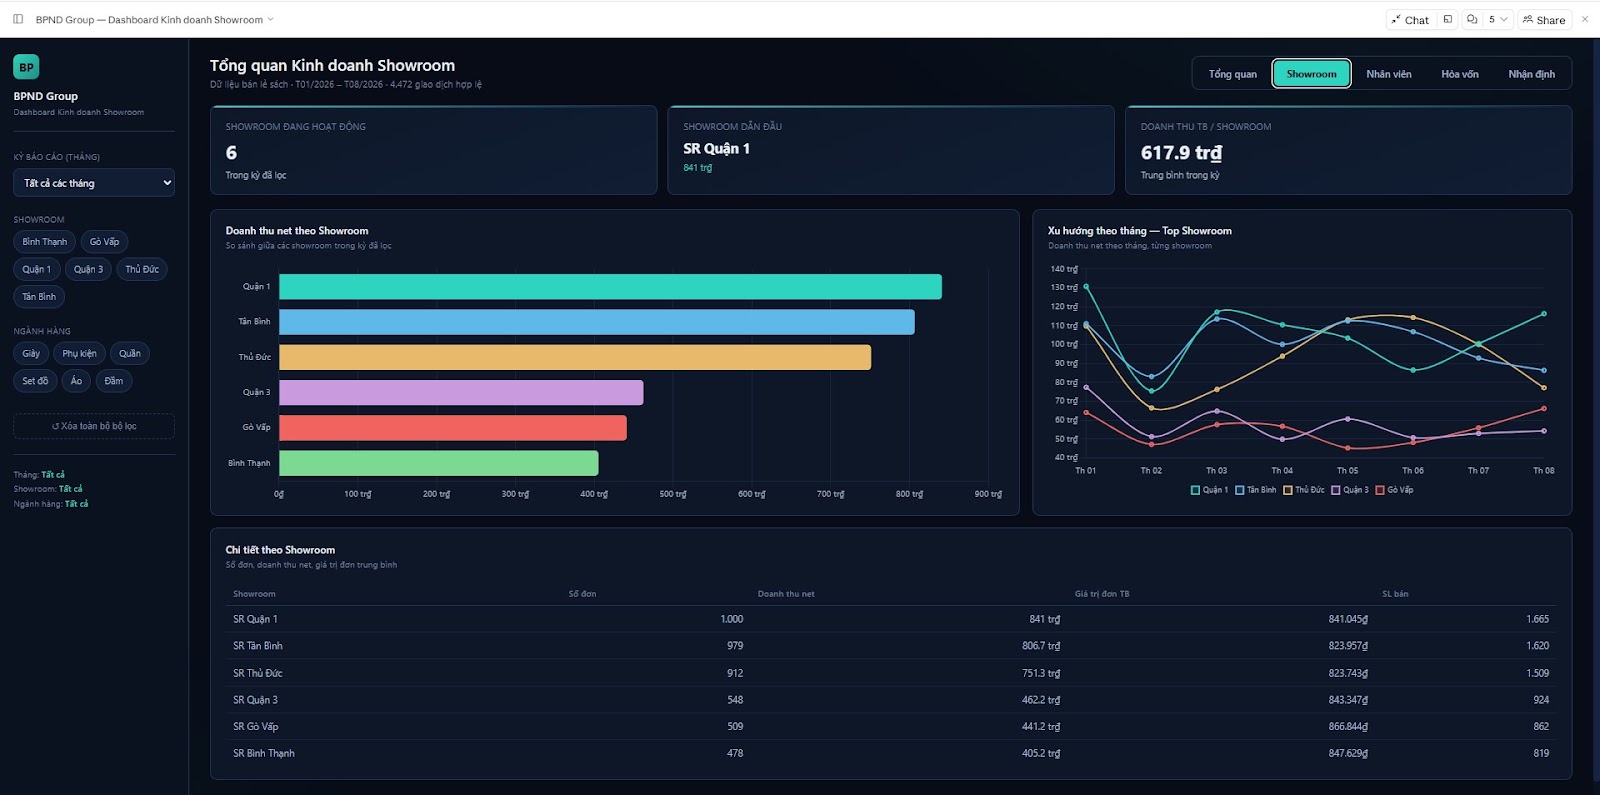
Task: Select the Showroom tab
Action: 1311,74
